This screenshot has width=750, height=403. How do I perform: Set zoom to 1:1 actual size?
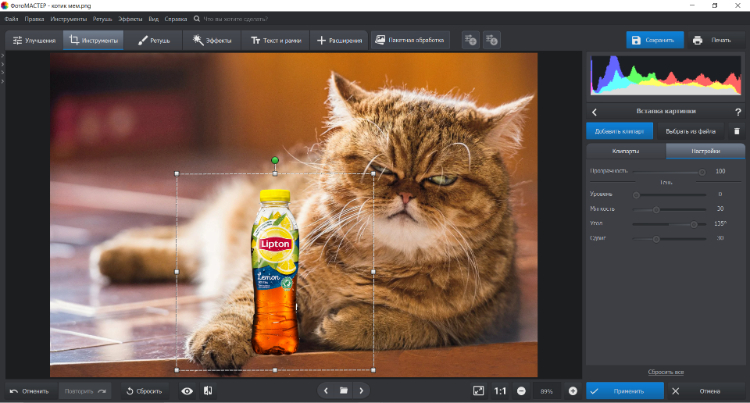point(500,390)
